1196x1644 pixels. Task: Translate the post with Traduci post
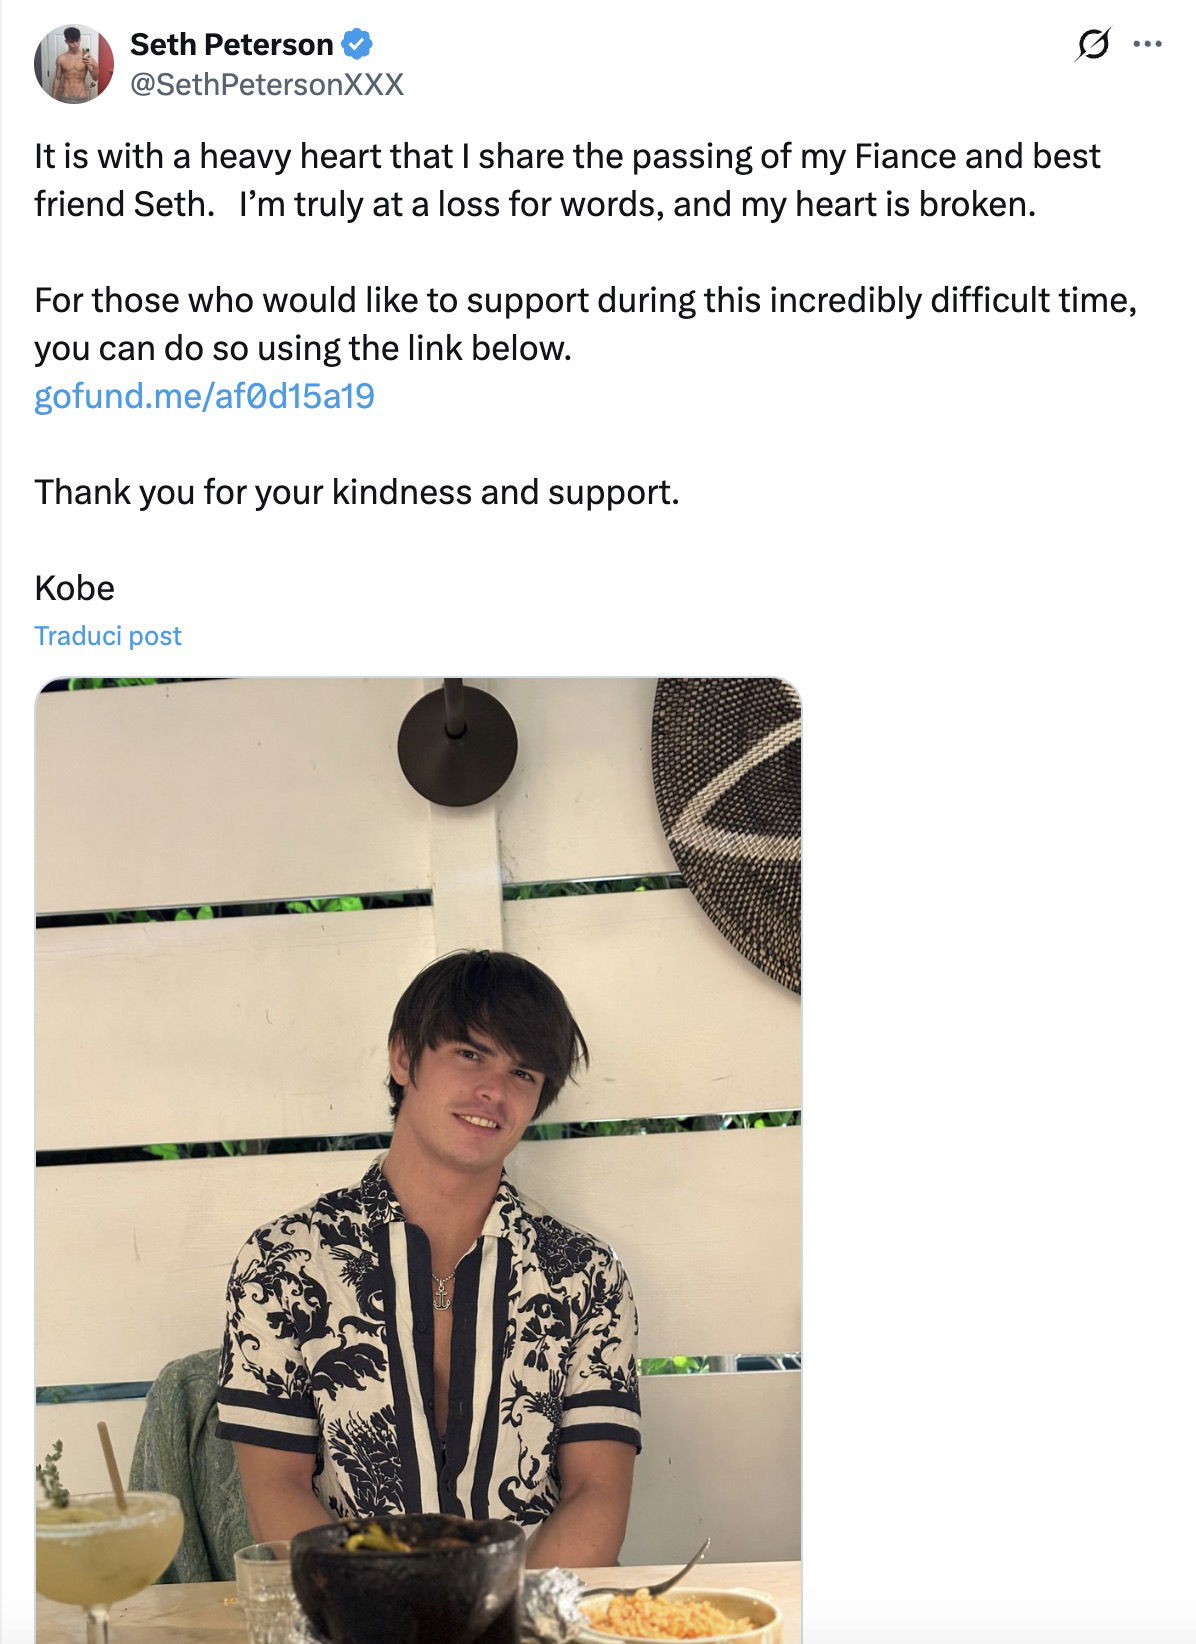tap(108, 636)
